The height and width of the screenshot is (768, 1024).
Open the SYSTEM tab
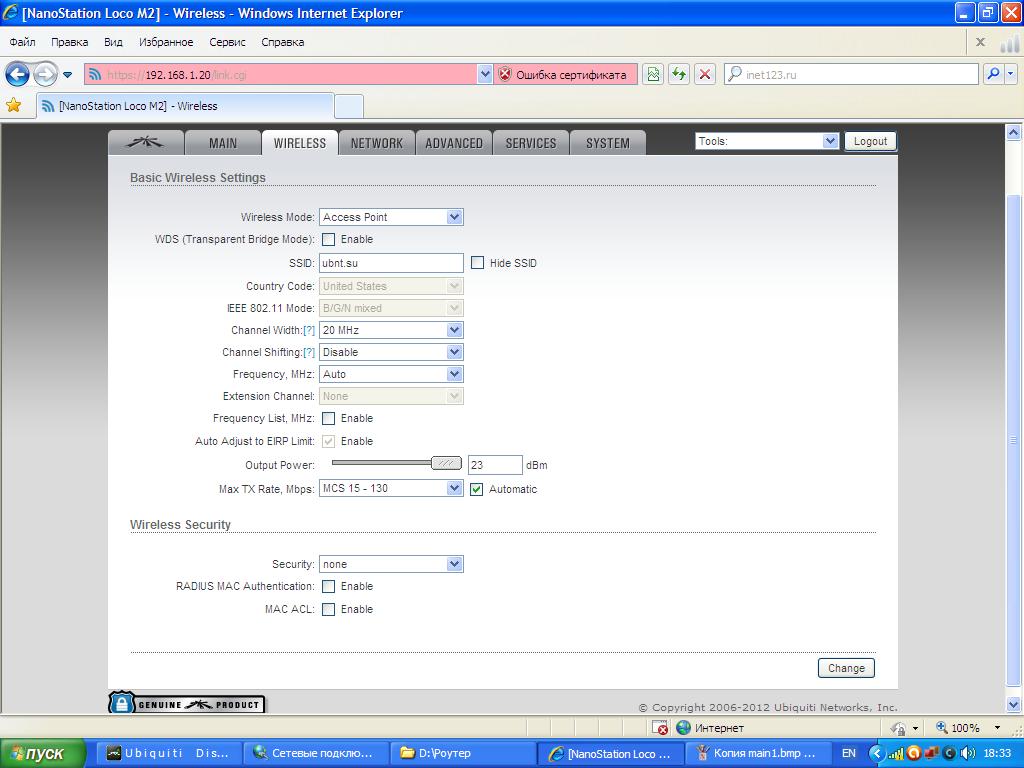tap(607, 143)
